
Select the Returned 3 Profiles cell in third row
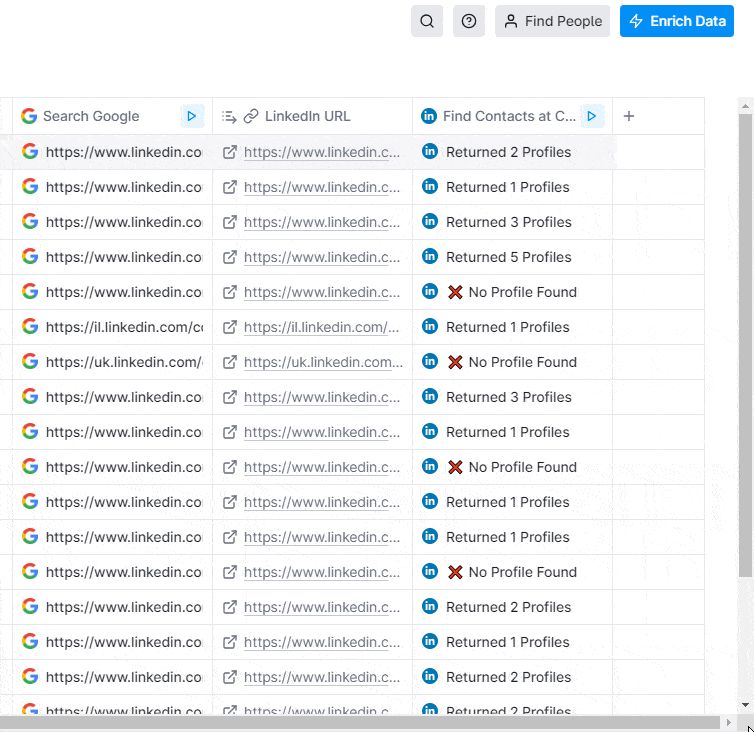508,222
